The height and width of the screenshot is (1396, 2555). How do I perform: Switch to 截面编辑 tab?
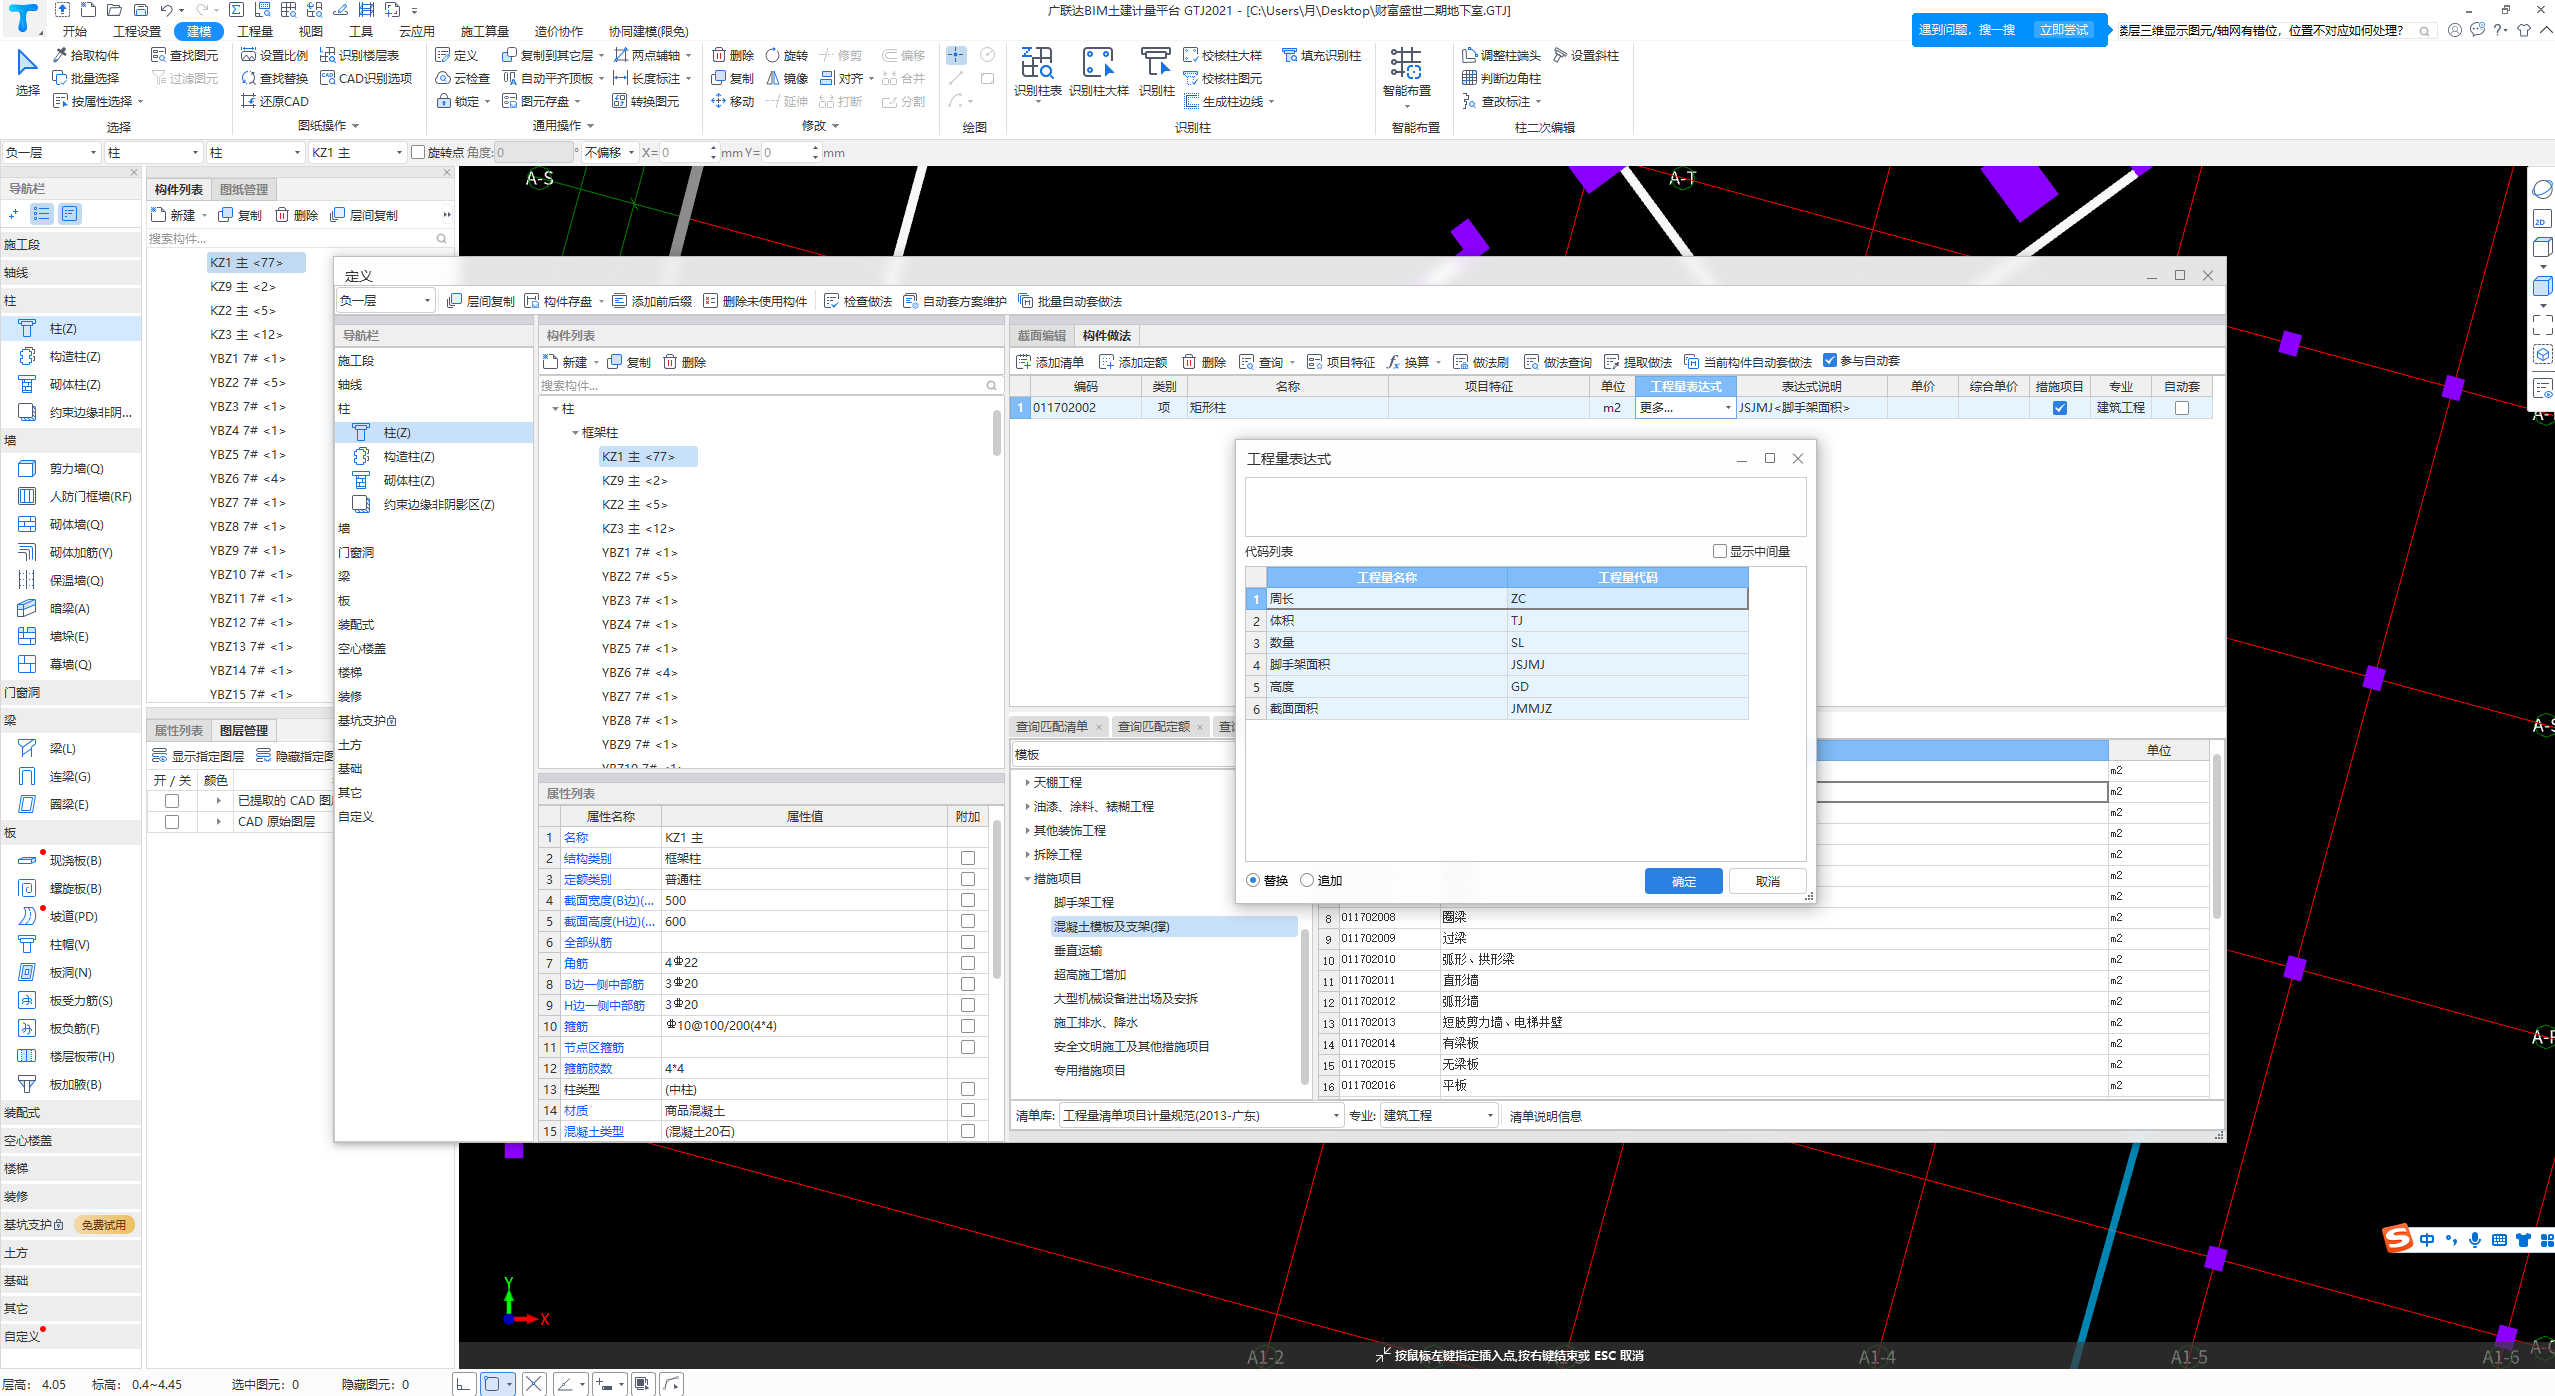1041,335
